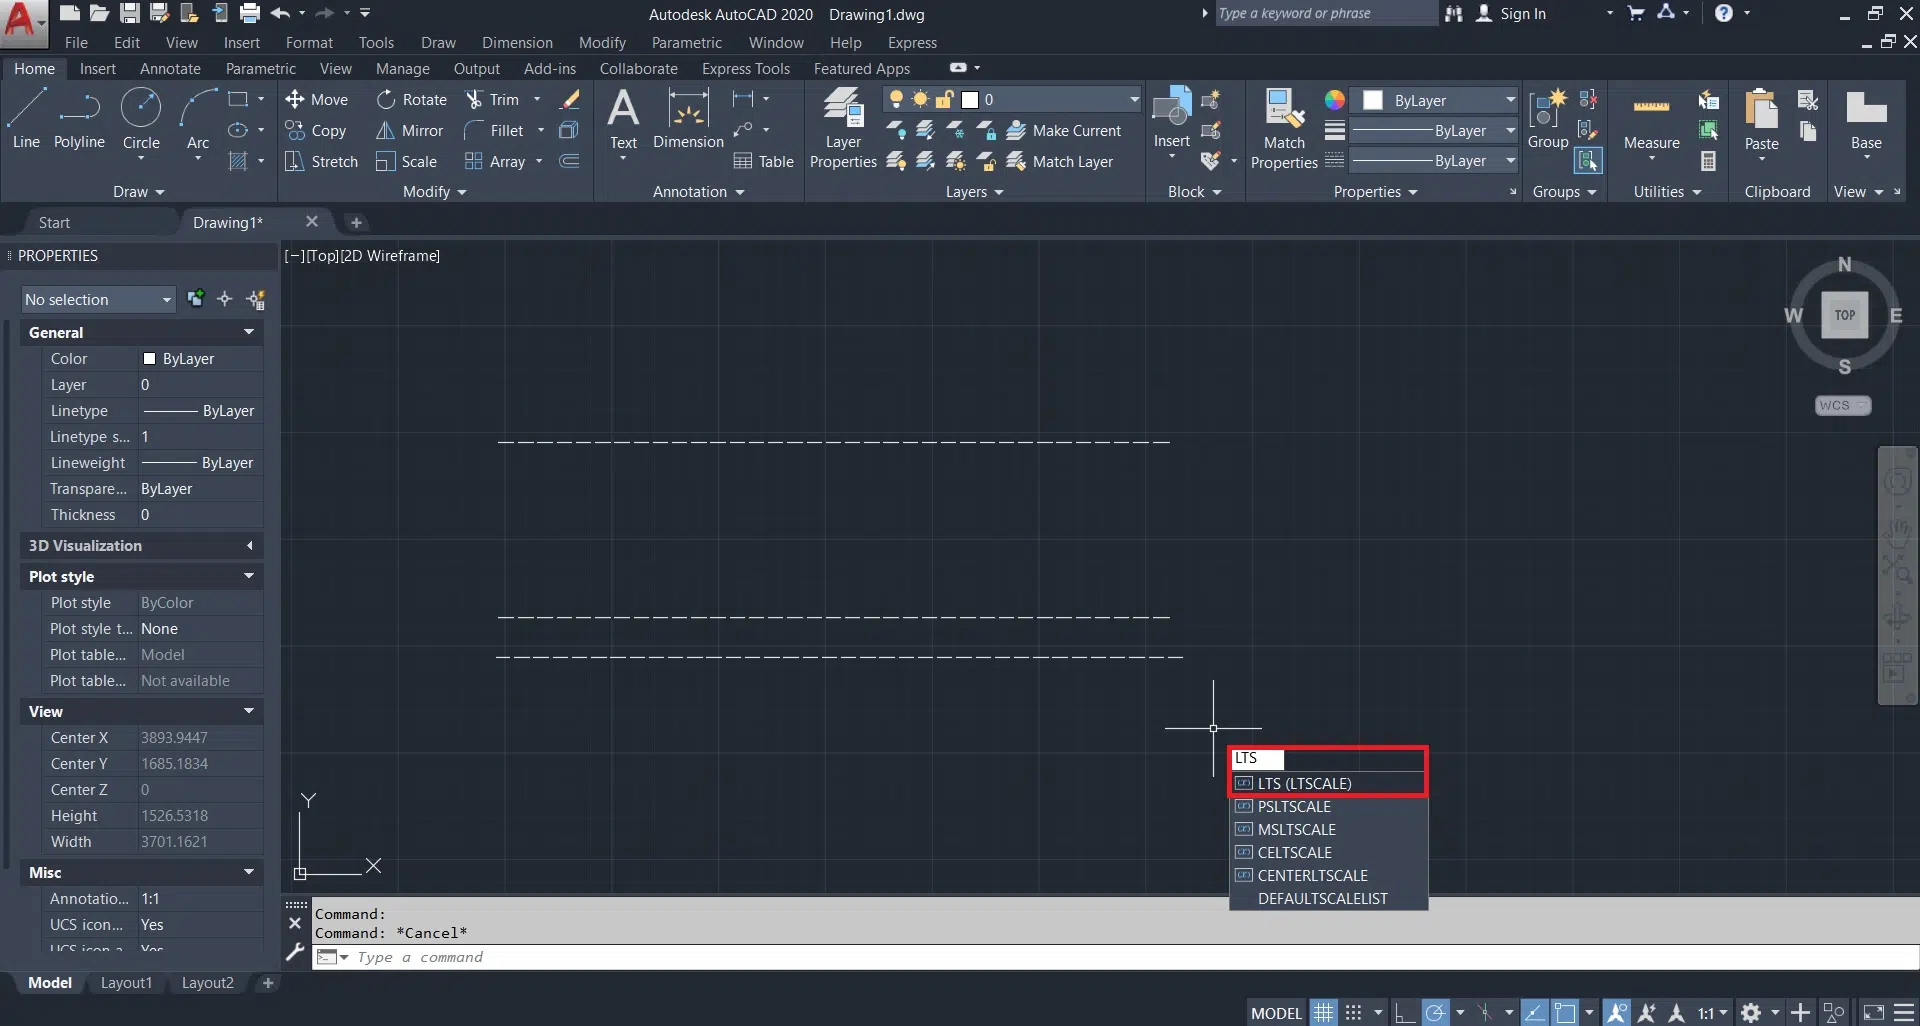Collapse the General properties section
Screen dimensions: 1920x1026
248,332
